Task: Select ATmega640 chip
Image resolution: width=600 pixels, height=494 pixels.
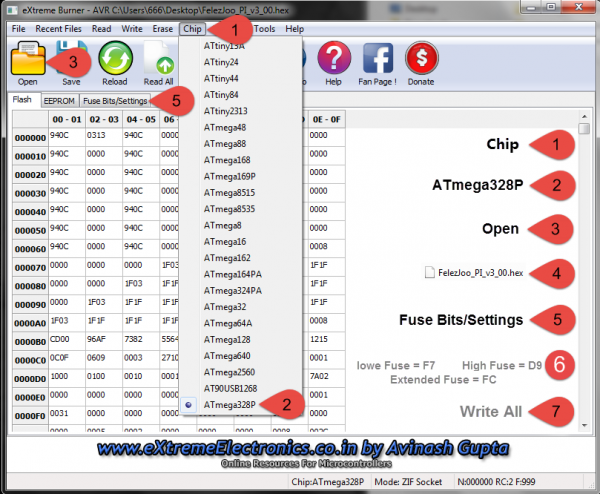Action: pyautogui.click(x=241, y=356)
